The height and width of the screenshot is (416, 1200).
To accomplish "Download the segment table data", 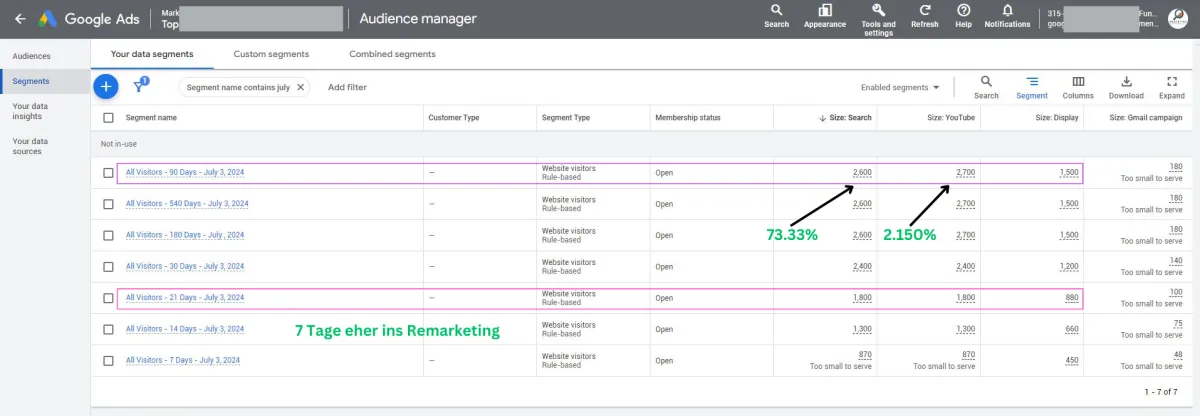I will pos(1126,82).
